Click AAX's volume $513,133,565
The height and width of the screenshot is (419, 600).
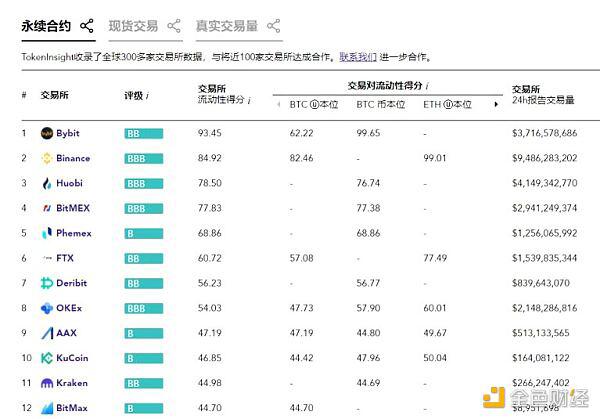click(x=541, y=333)
